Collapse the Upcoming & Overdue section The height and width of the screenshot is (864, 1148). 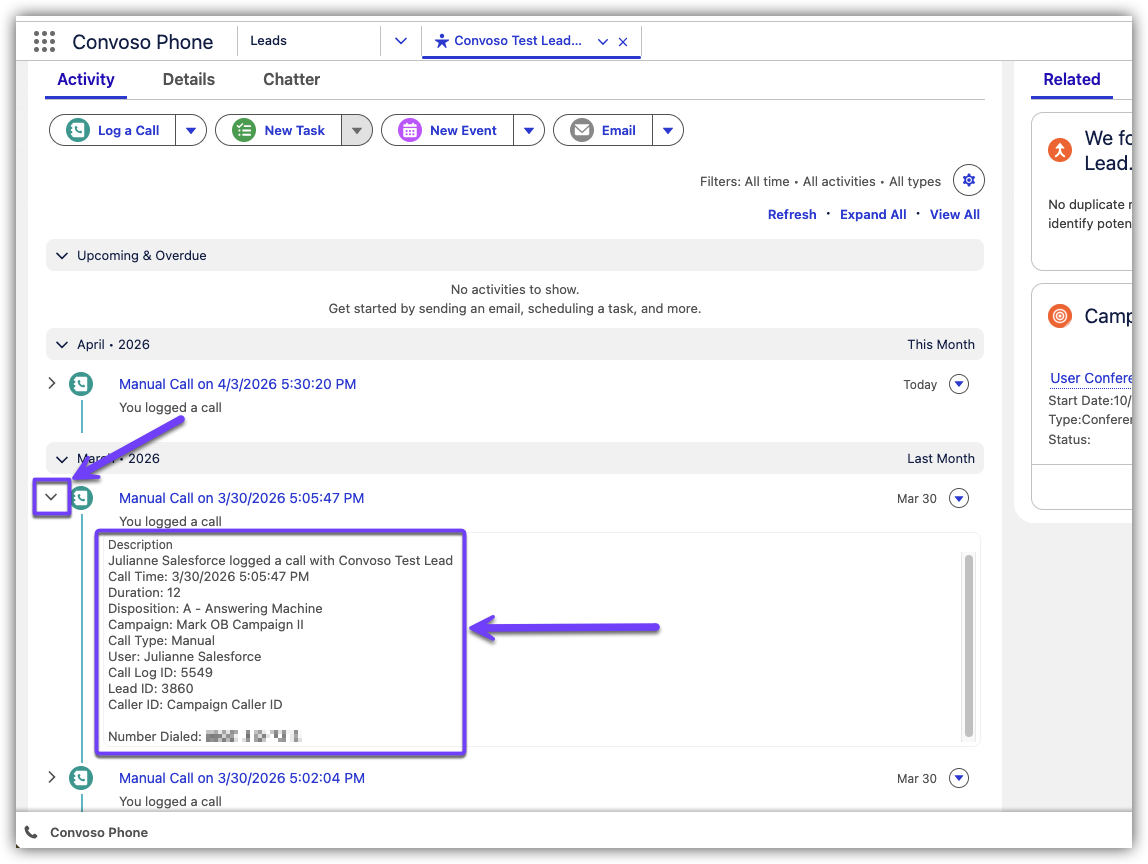63,256
